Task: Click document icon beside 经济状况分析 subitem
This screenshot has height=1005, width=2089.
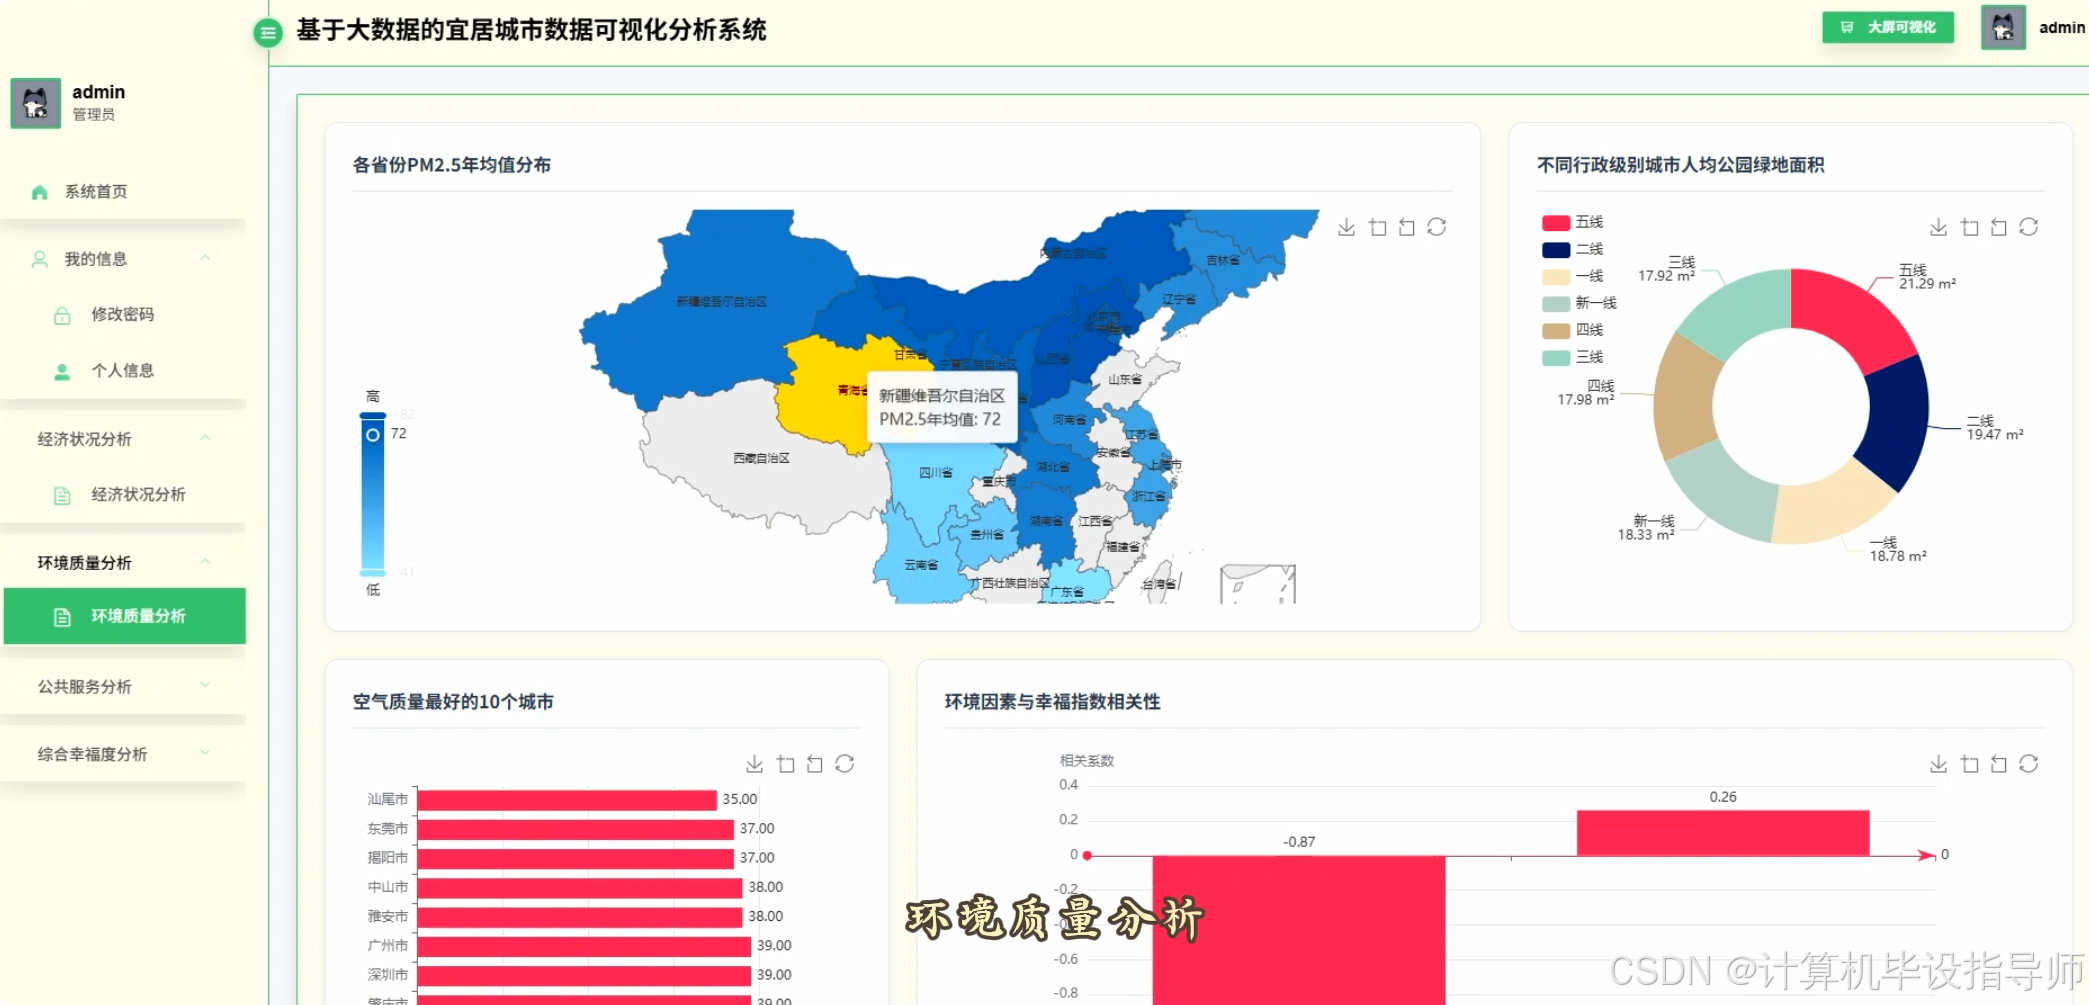Action: (x=62, y=495)
